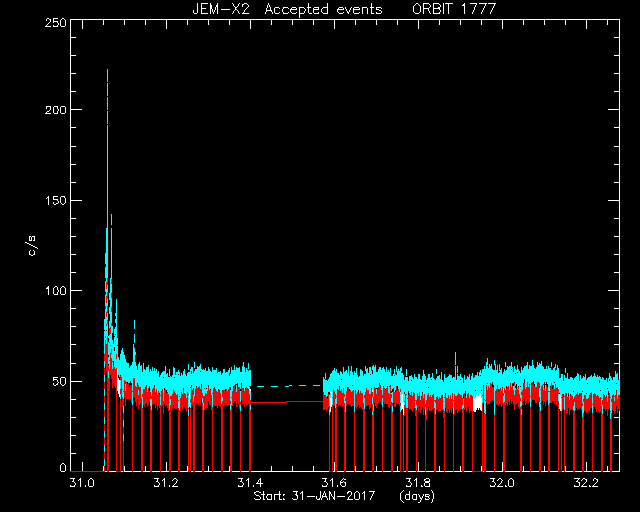This screenshot has width=640, height=512.
Task: Click the dashed cyan line in data gap
Action: click(x=287, y=385)
